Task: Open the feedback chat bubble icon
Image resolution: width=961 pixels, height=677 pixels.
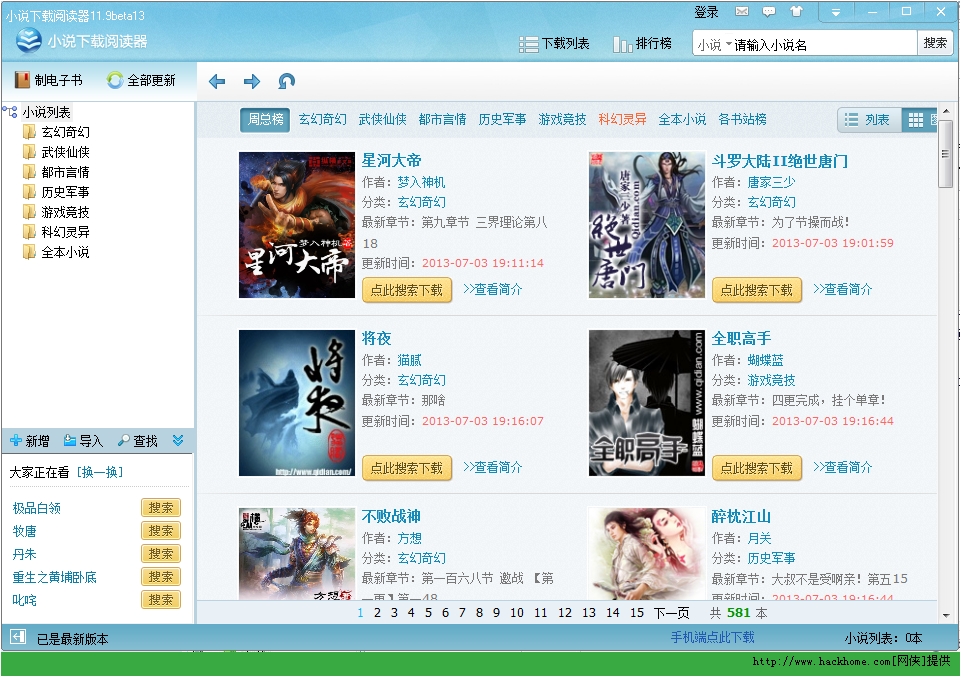Action: [769, 12]
